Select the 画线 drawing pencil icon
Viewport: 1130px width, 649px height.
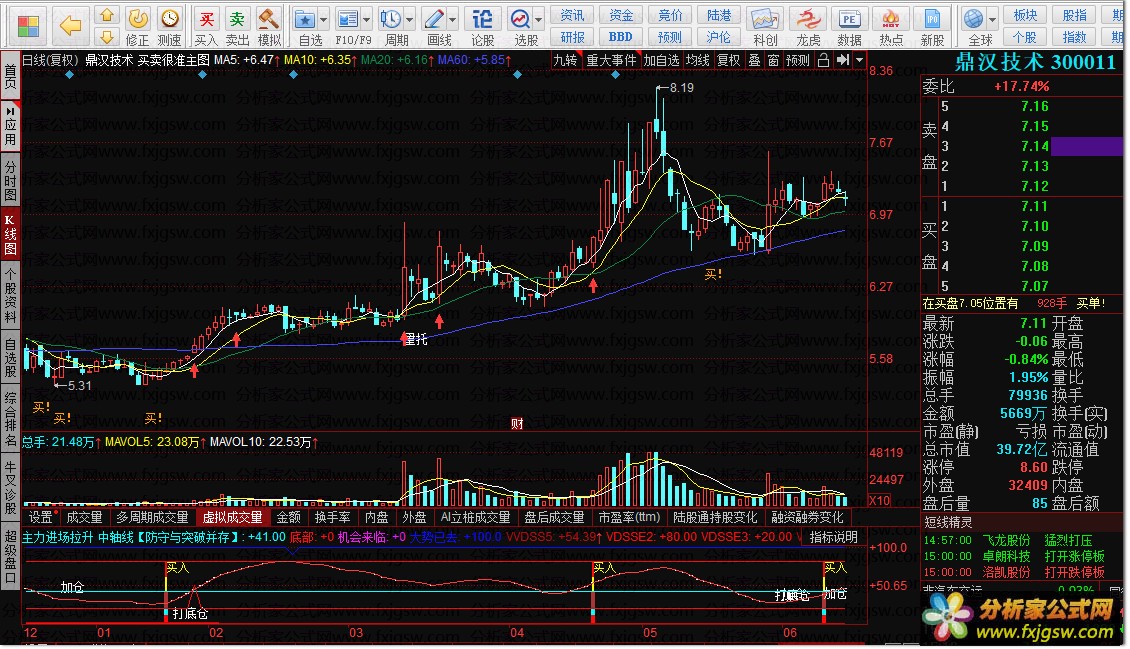tap(435, 19)
